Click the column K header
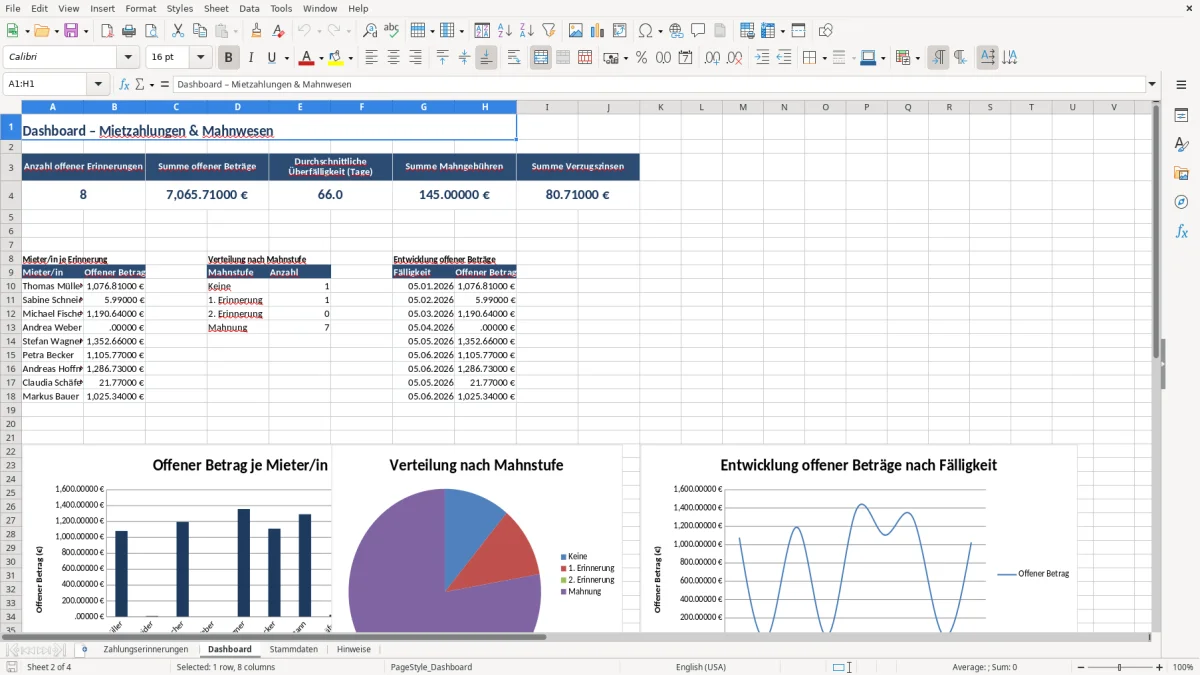Viewport: 1200px width, 675px height. (660, 107)
